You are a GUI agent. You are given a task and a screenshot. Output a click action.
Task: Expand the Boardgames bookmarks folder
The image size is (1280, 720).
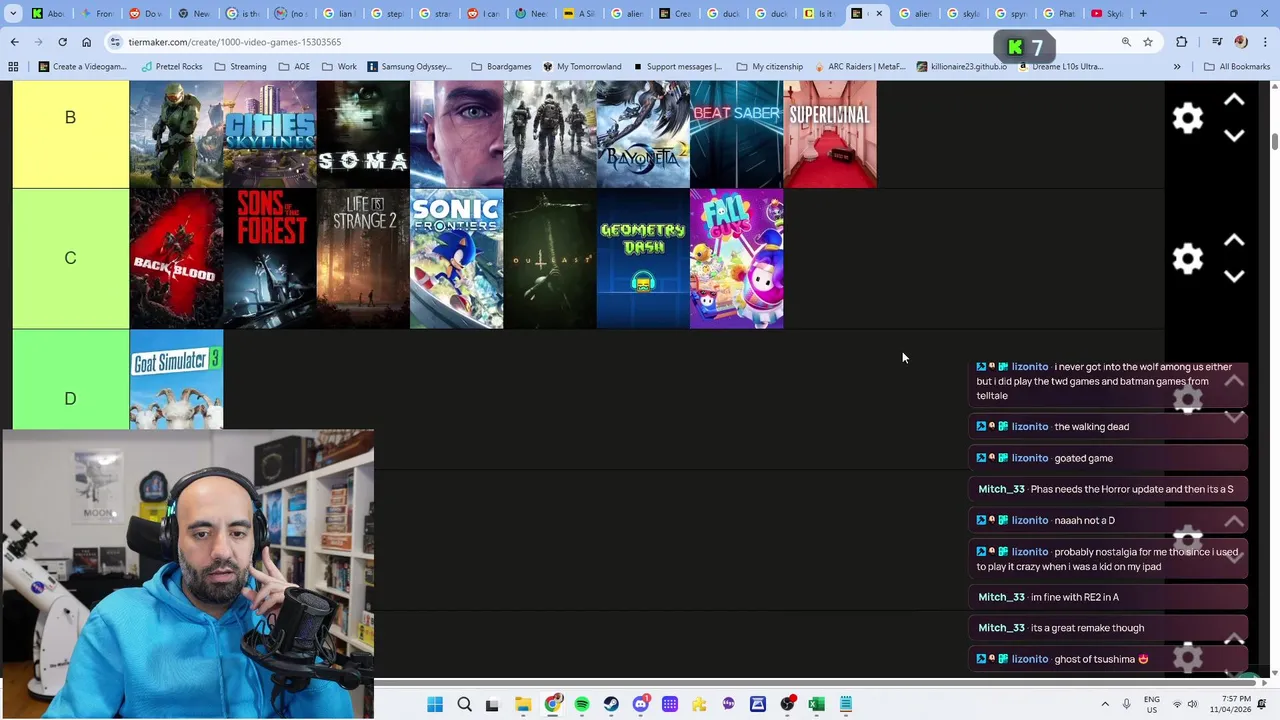coord(501,67)
